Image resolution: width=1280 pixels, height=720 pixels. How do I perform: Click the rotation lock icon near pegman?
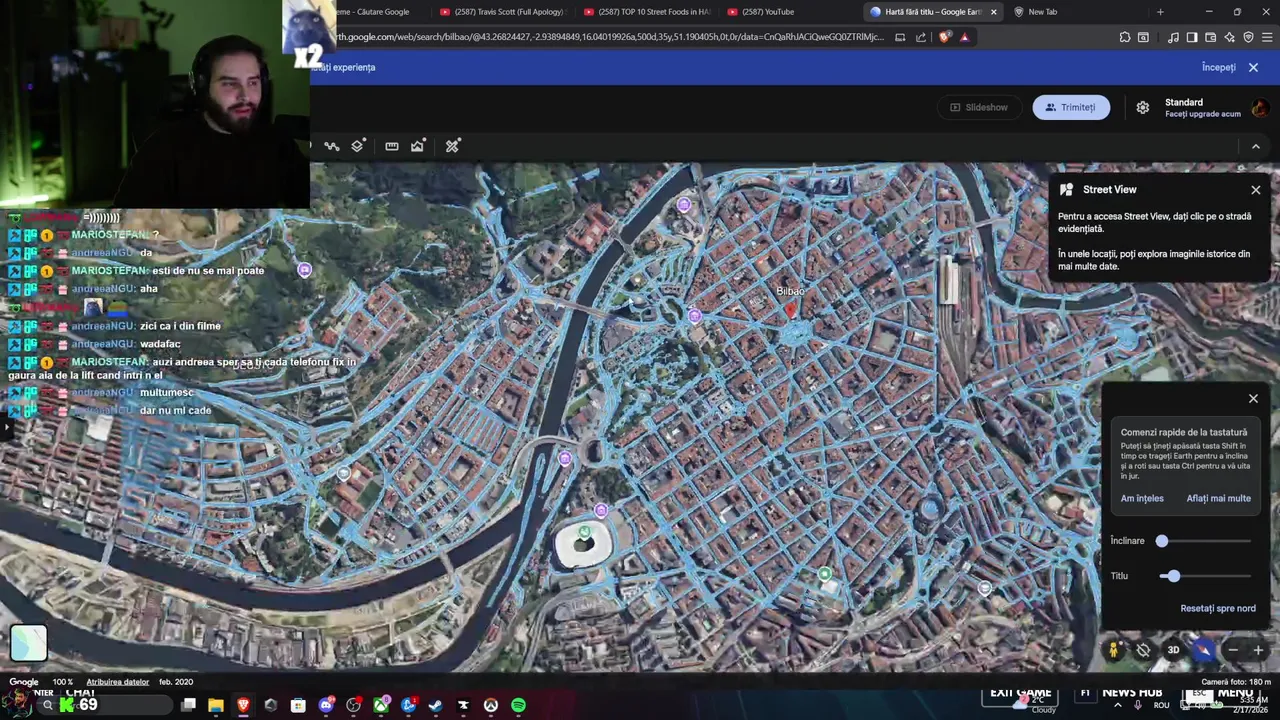coord(1143,650)
